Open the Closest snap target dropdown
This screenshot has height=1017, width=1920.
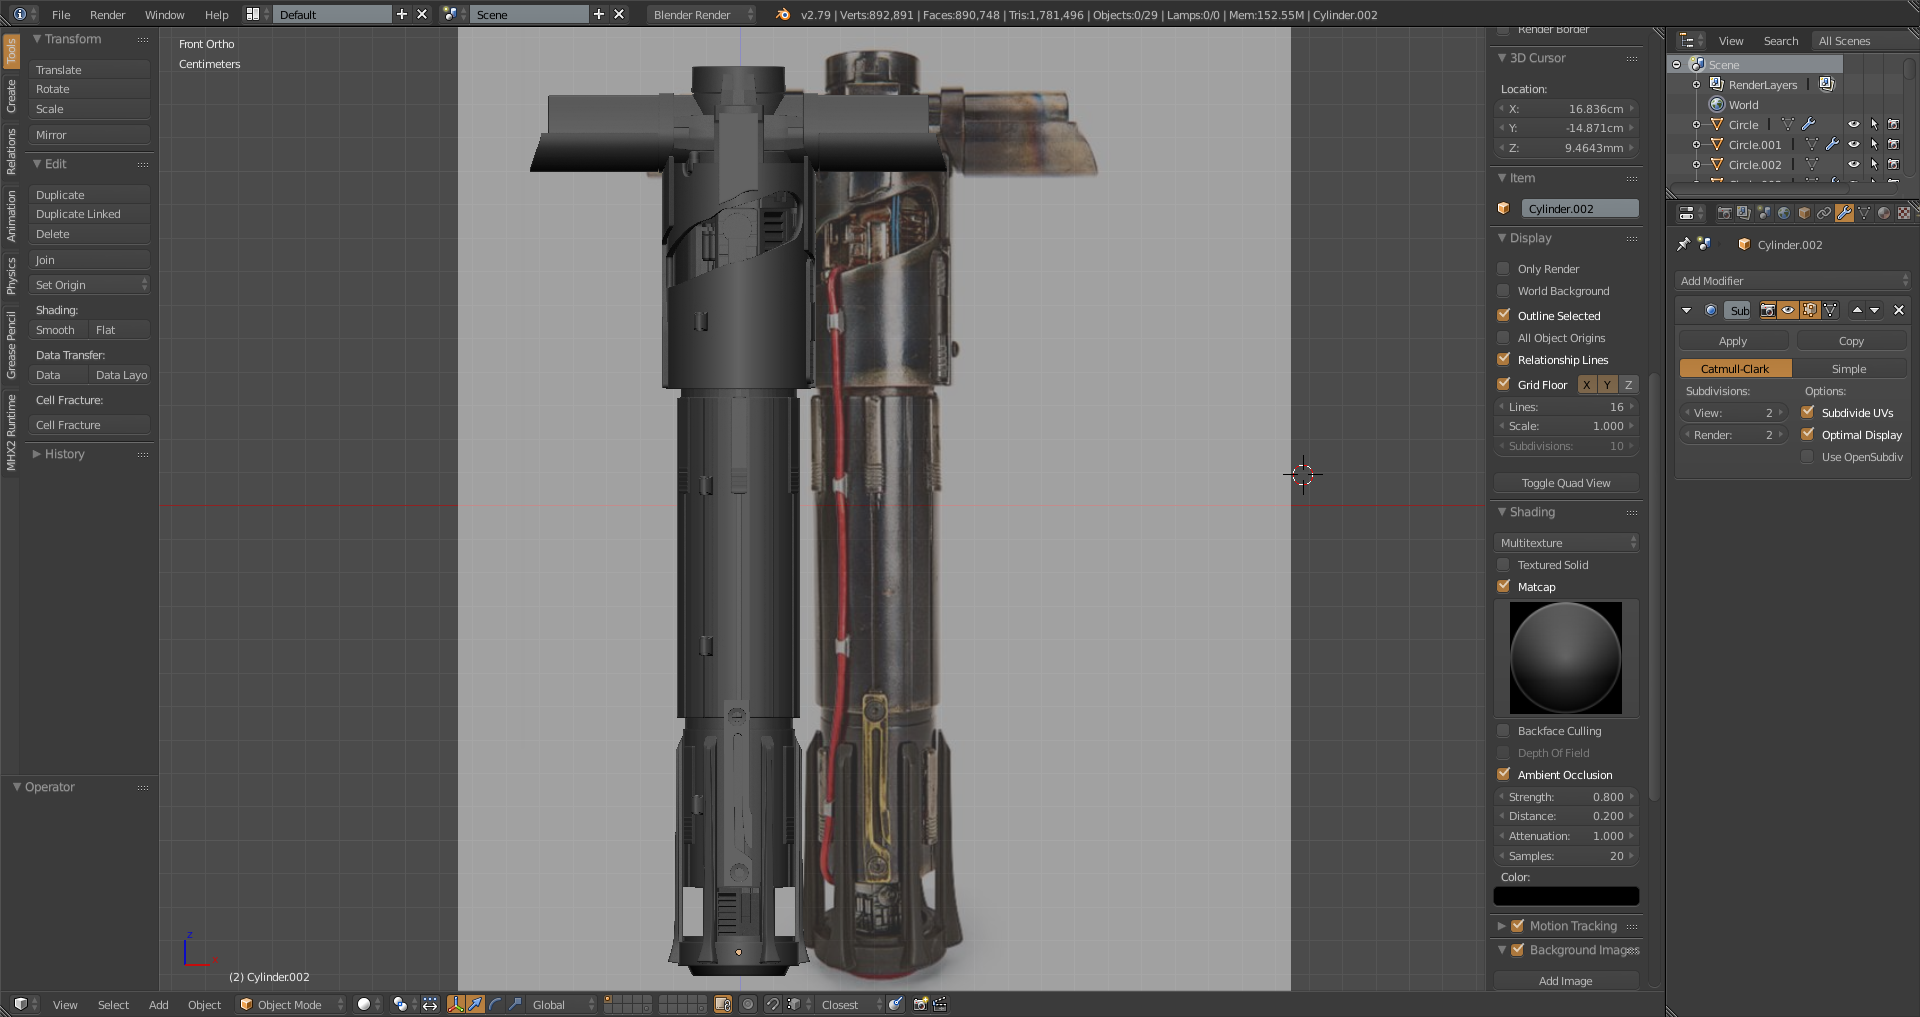coord(852,1004)
